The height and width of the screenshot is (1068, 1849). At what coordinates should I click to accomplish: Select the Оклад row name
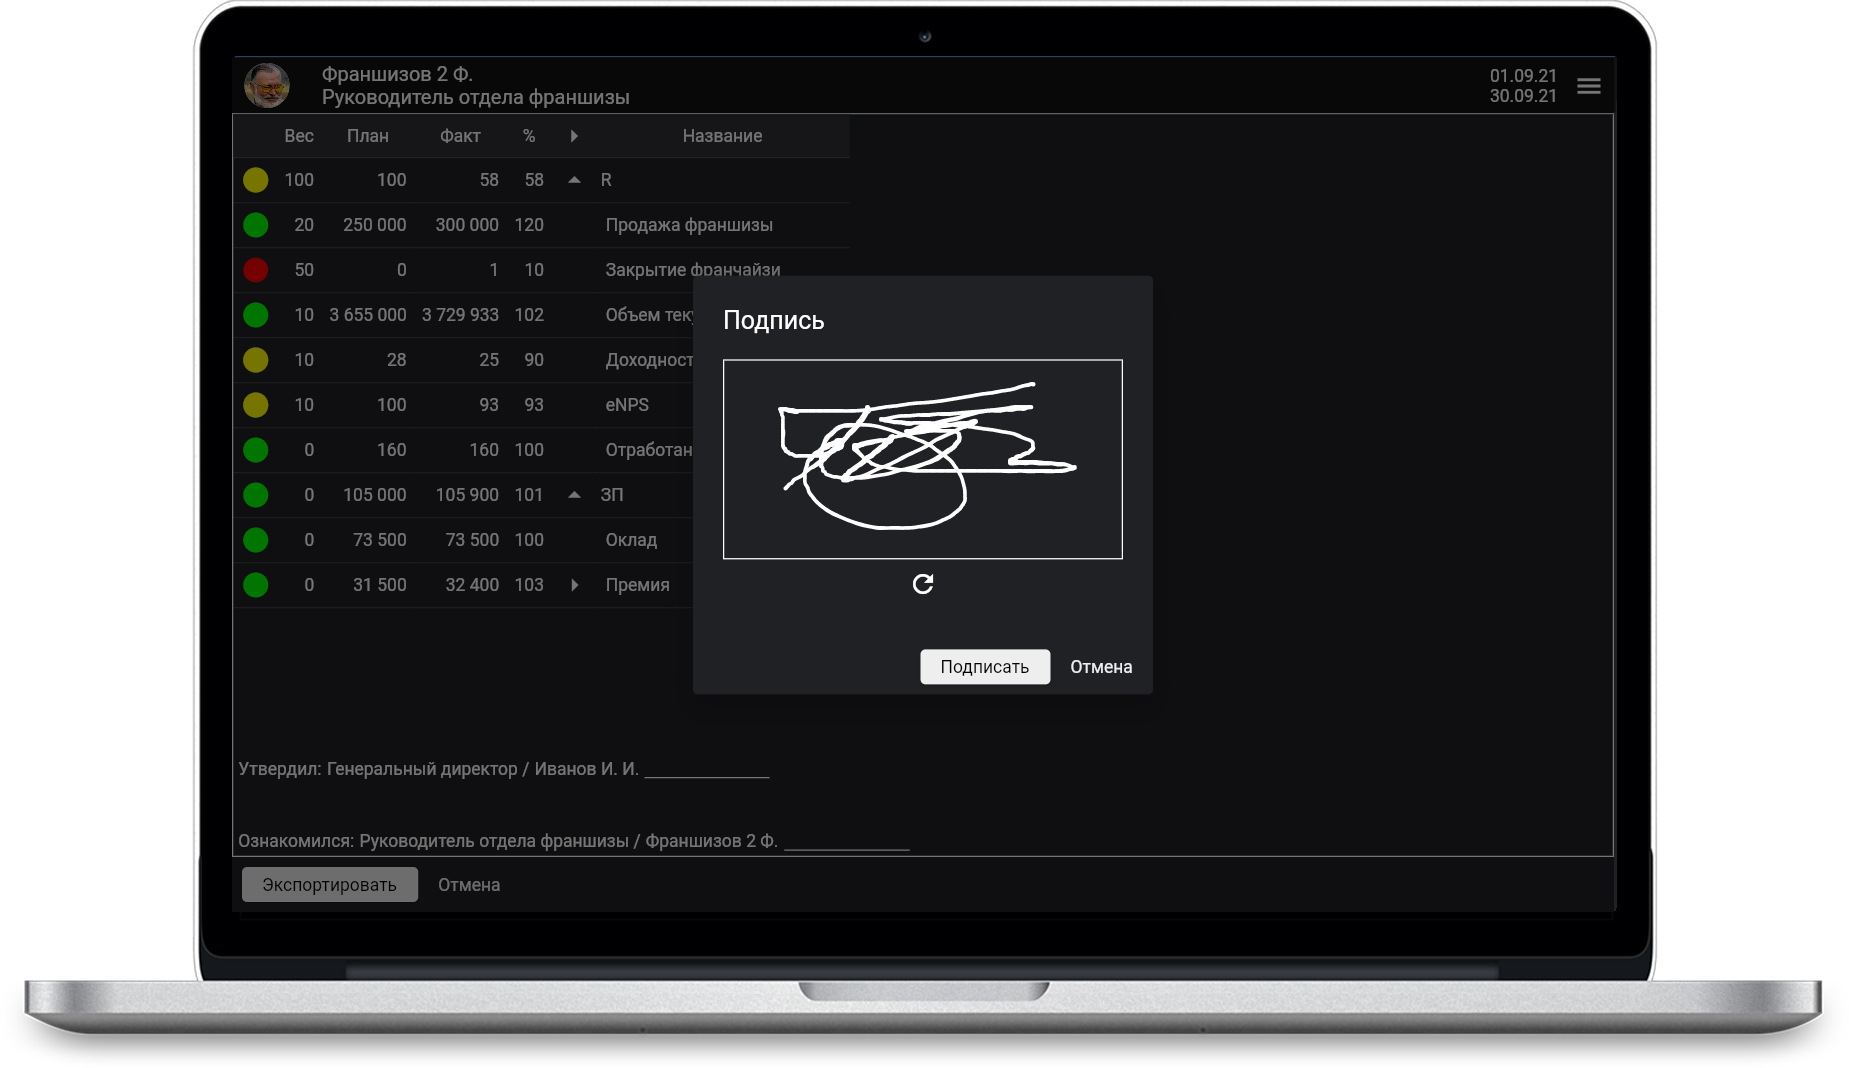(631, 540)
